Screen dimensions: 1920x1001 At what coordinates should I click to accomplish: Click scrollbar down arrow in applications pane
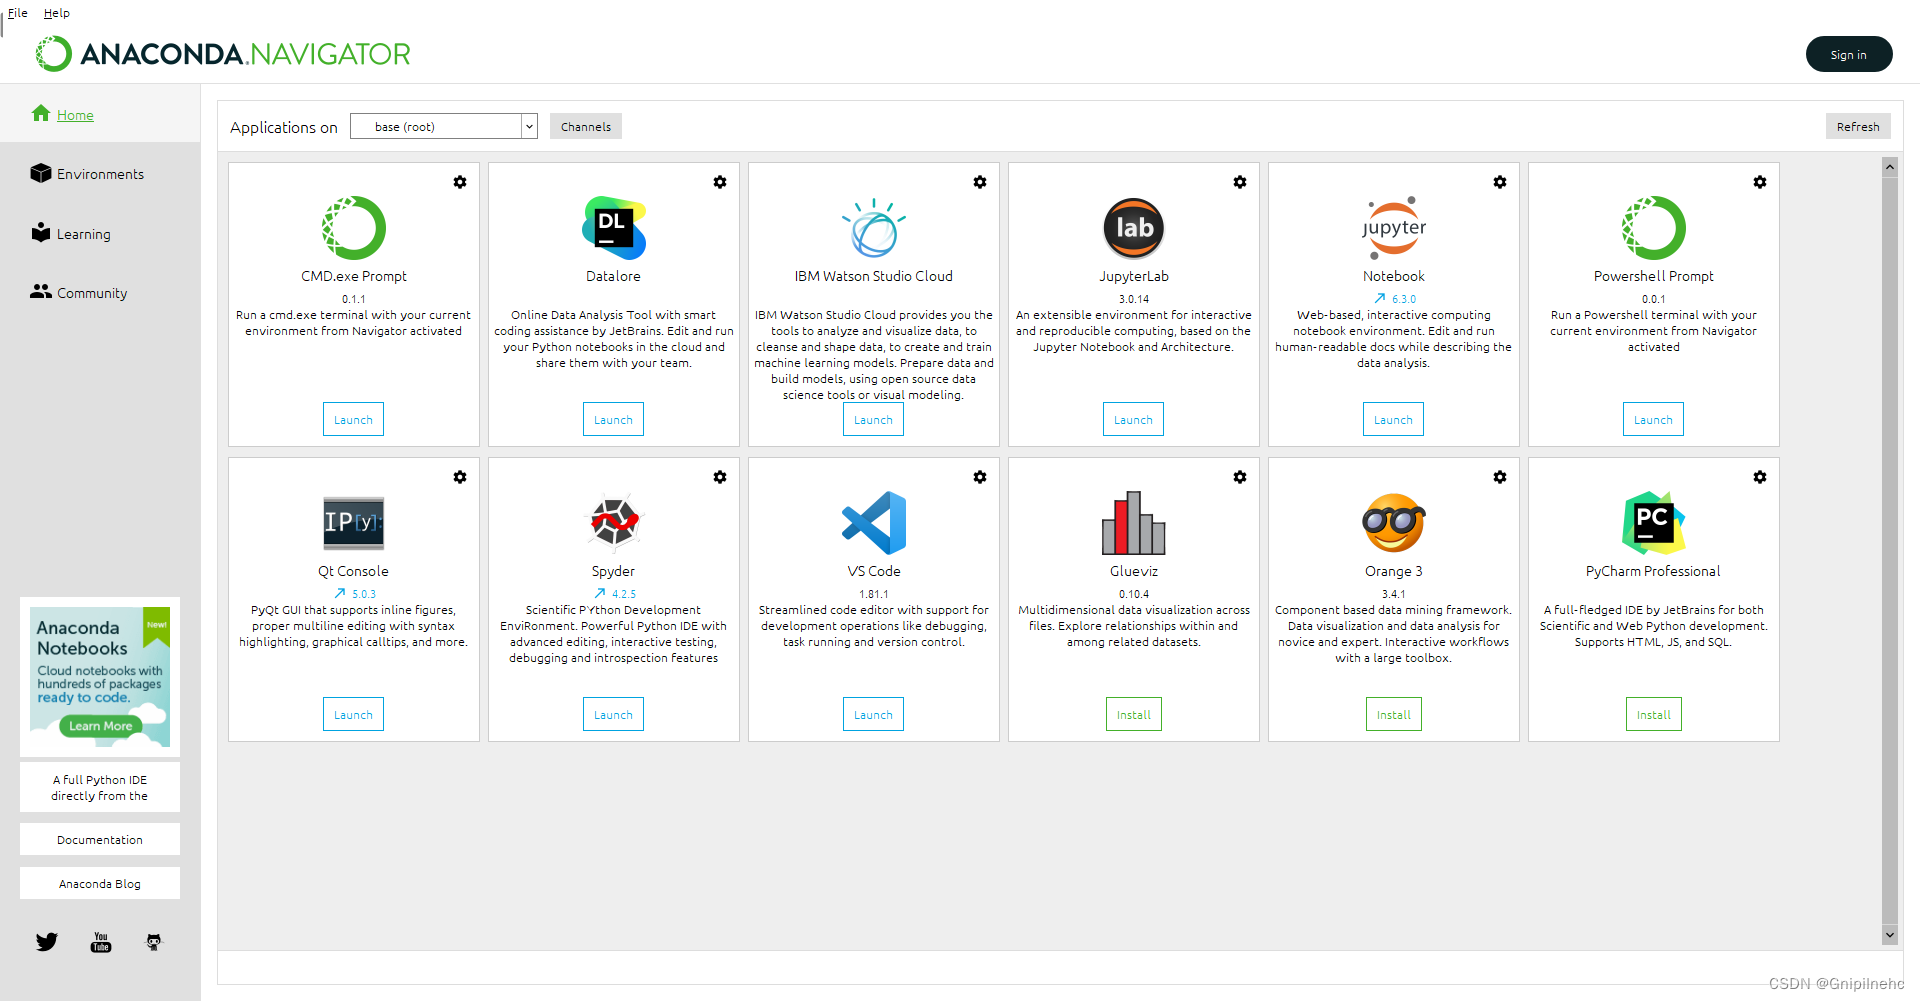pos(1890,935)
